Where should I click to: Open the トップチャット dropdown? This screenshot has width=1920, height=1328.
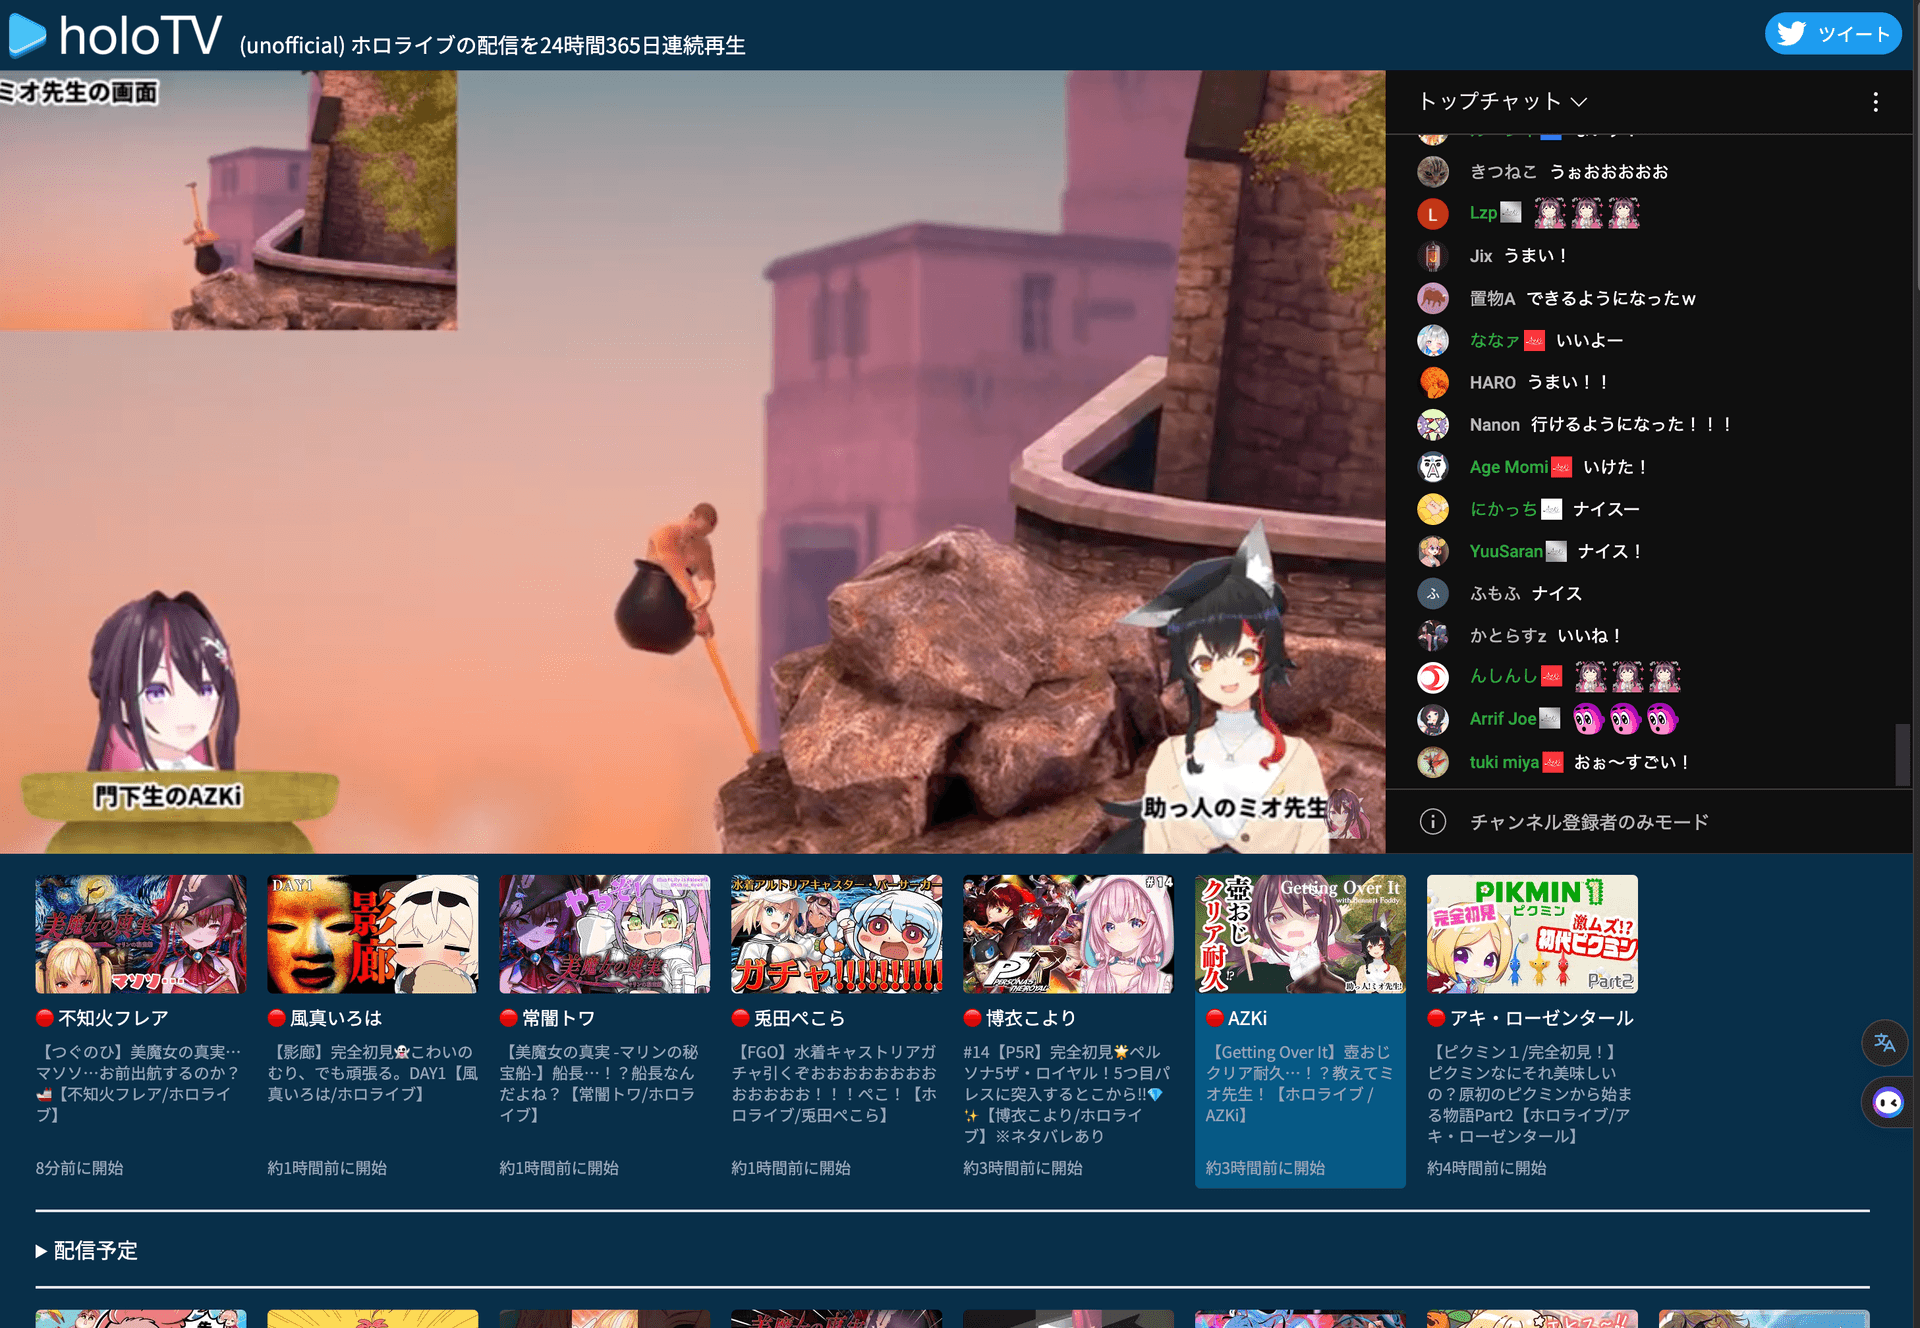coord(1503,101)
